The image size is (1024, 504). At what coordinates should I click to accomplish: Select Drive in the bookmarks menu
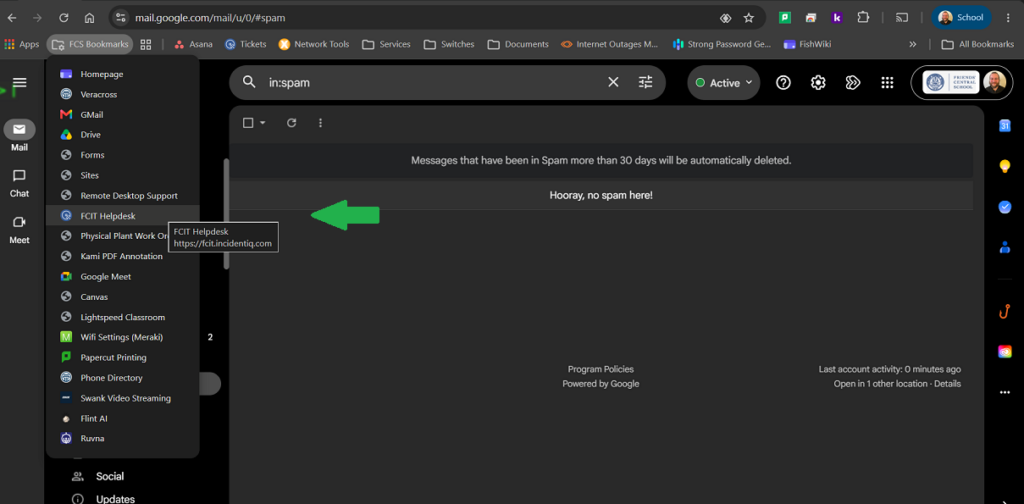123,135
